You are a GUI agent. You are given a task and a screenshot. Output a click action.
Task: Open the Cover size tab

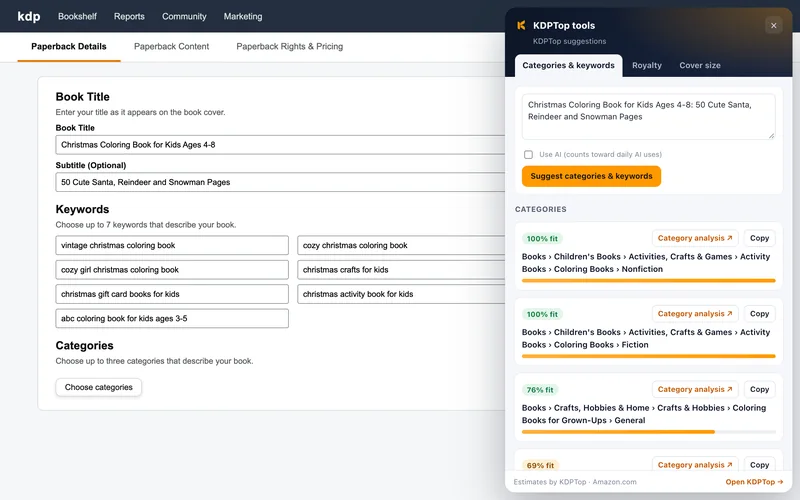(699, 65)
